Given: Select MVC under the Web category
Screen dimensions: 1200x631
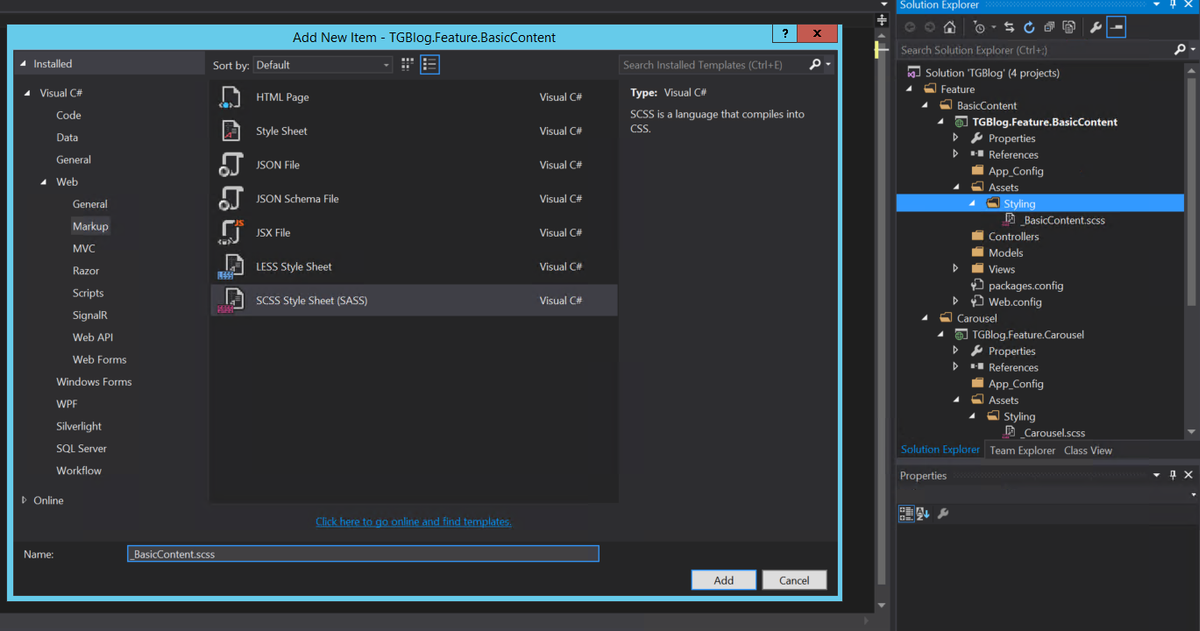Looking at the screenshot, I should (x=84, y=248).
